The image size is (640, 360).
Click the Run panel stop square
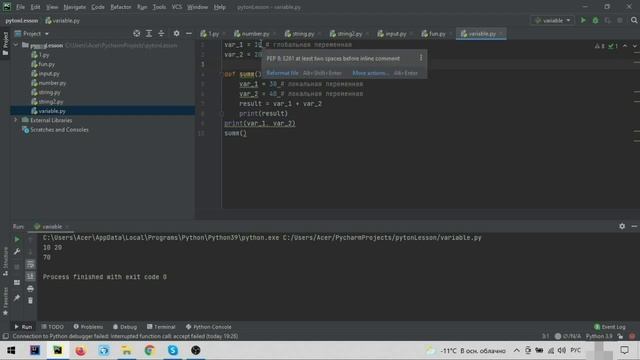[x=17, y=267]
